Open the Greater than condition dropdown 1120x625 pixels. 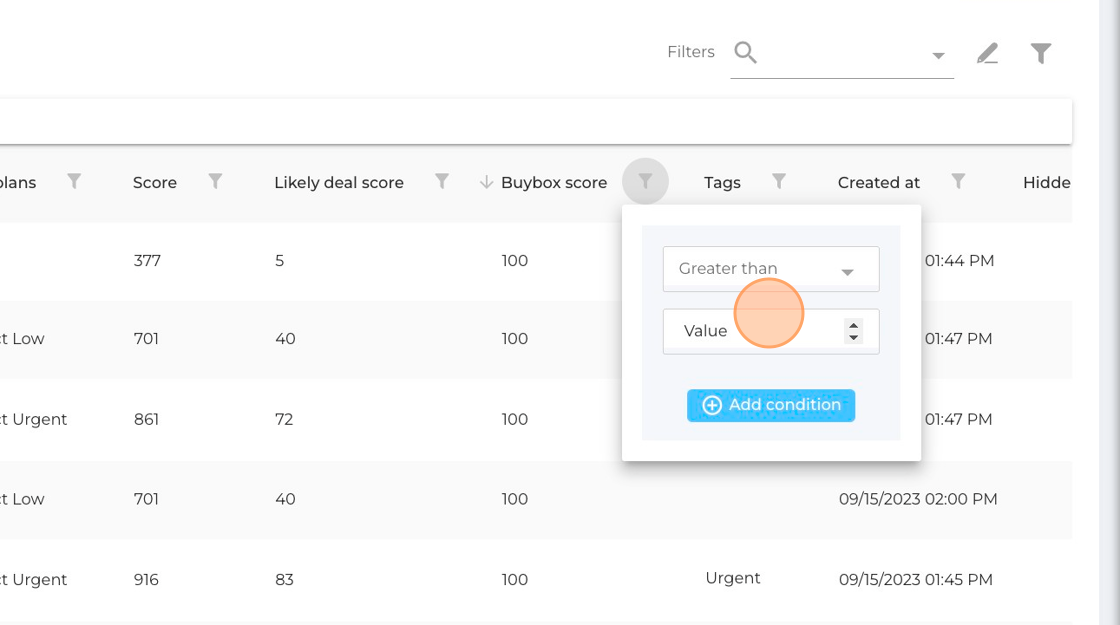point(771,269)
